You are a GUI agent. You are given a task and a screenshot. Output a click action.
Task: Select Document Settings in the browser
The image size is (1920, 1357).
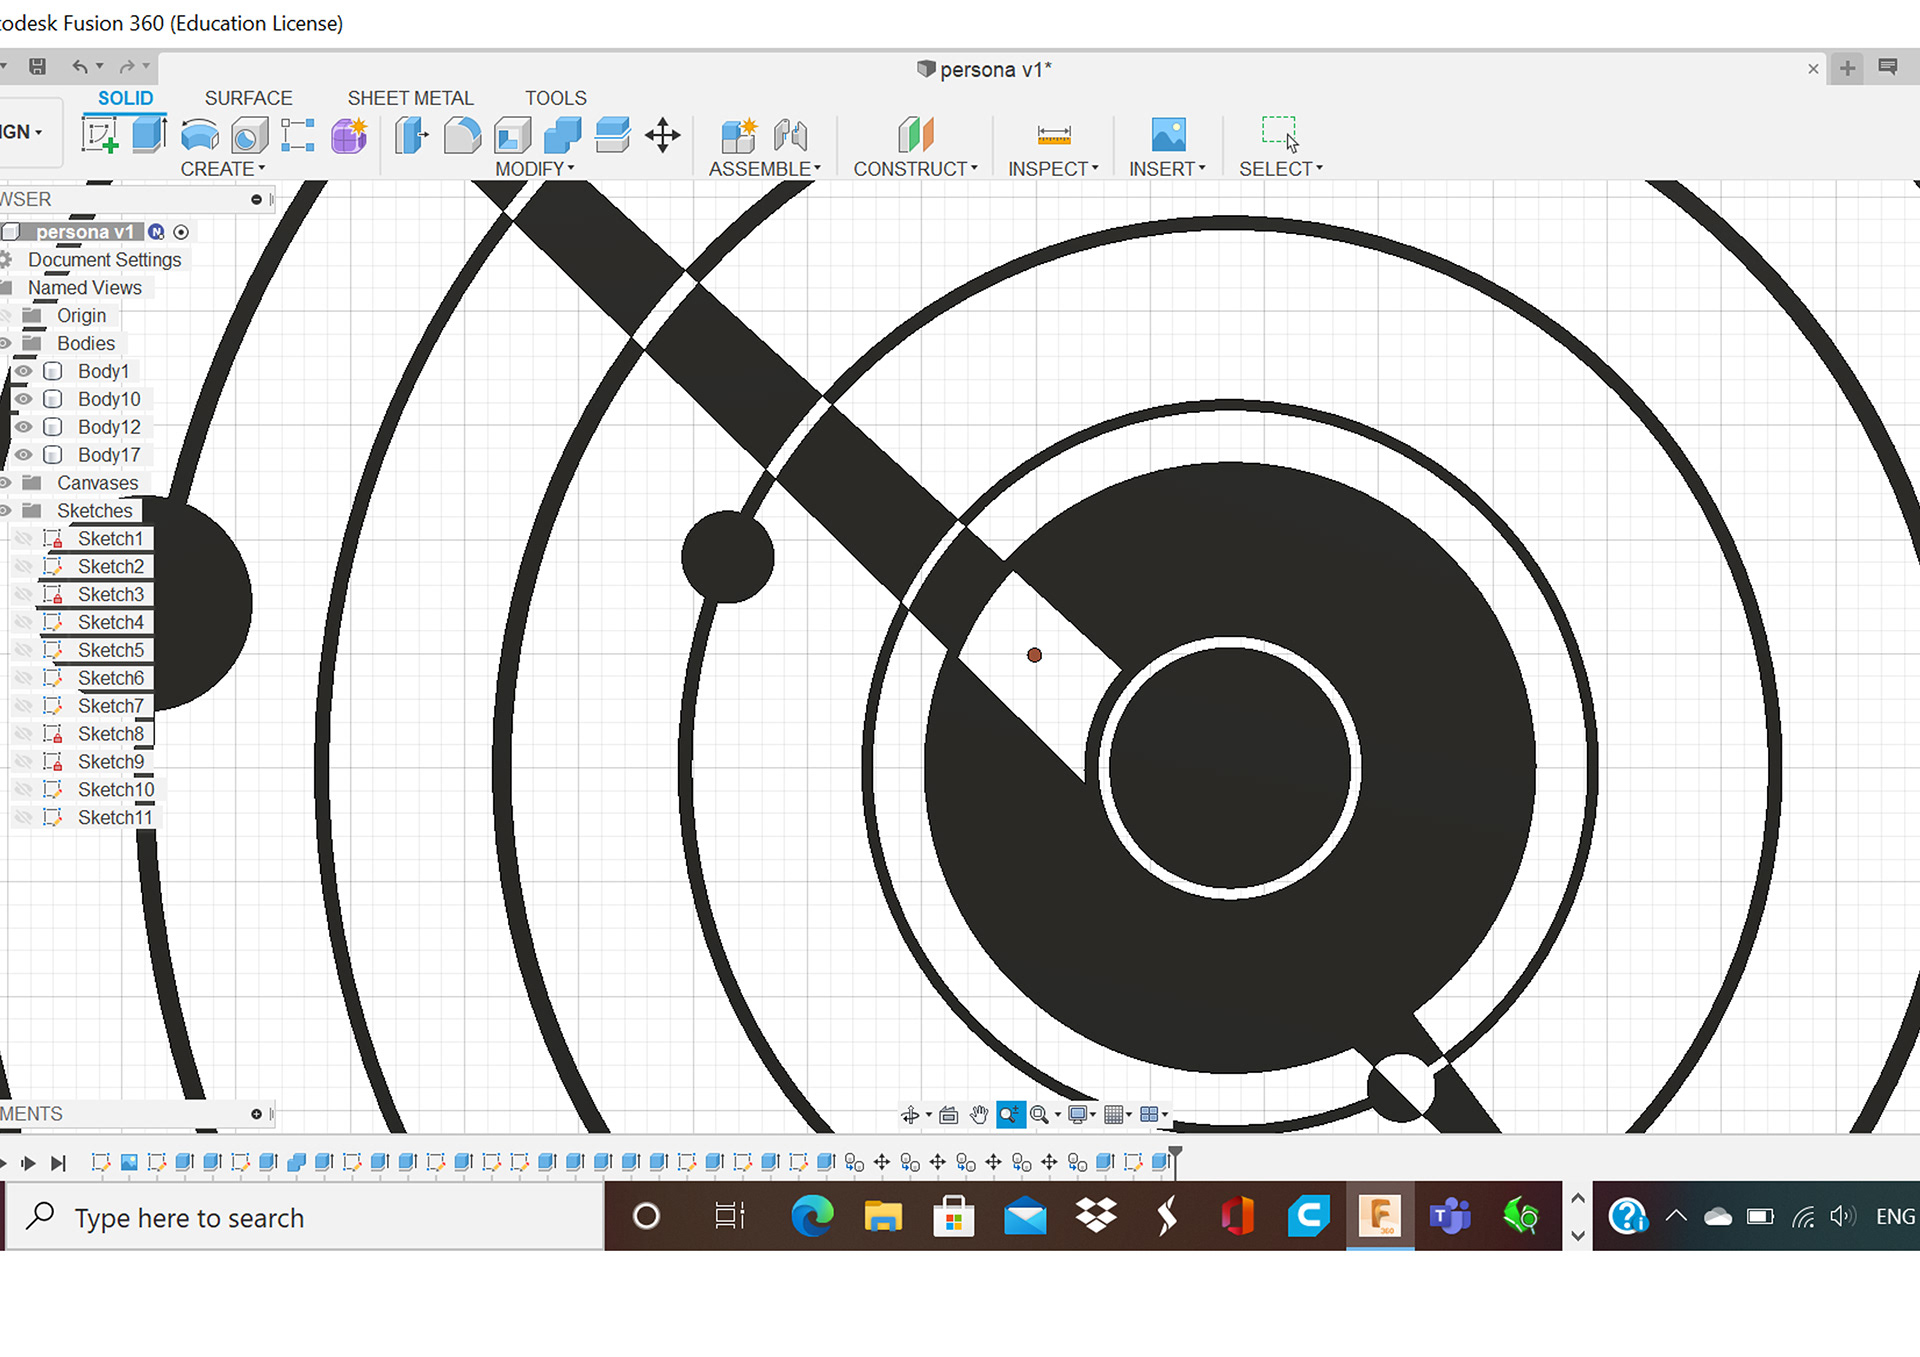point(105,260)
